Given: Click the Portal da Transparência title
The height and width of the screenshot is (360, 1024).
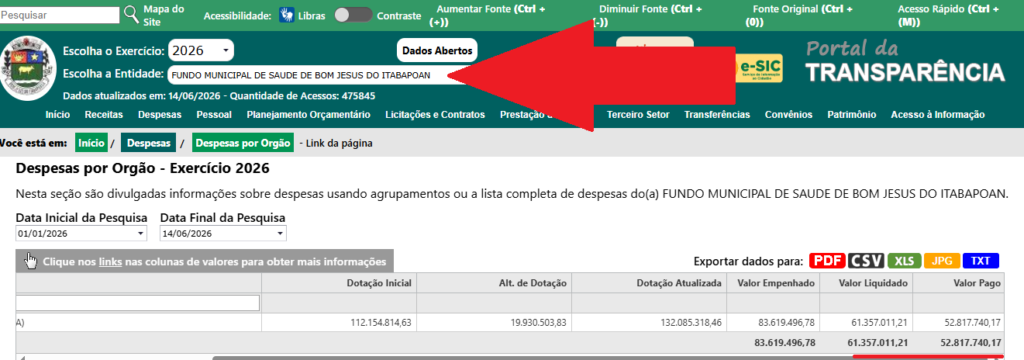Looking at the screenshot, I should tap(904, 61).
